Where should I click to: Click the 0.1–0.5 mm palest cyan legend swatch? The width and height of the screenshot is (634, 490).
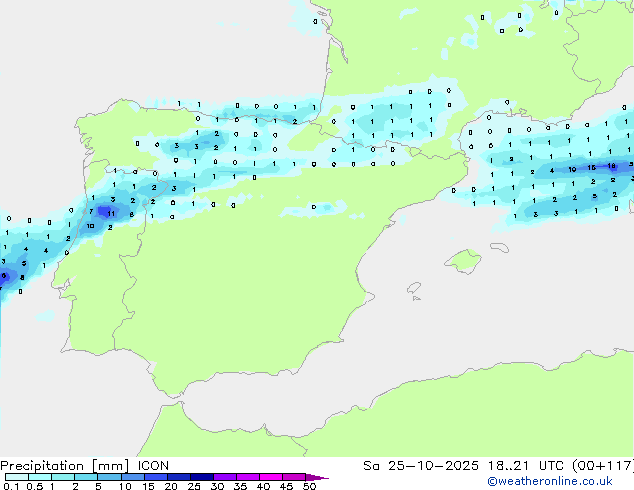17,477
